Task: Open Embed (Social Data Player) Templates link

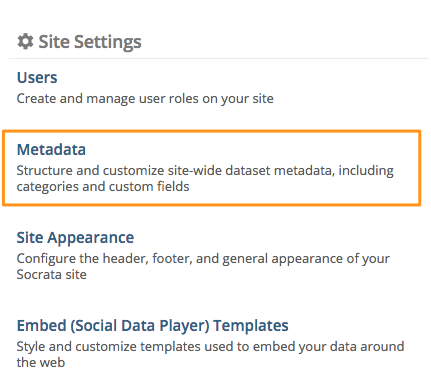Action: 152,326
